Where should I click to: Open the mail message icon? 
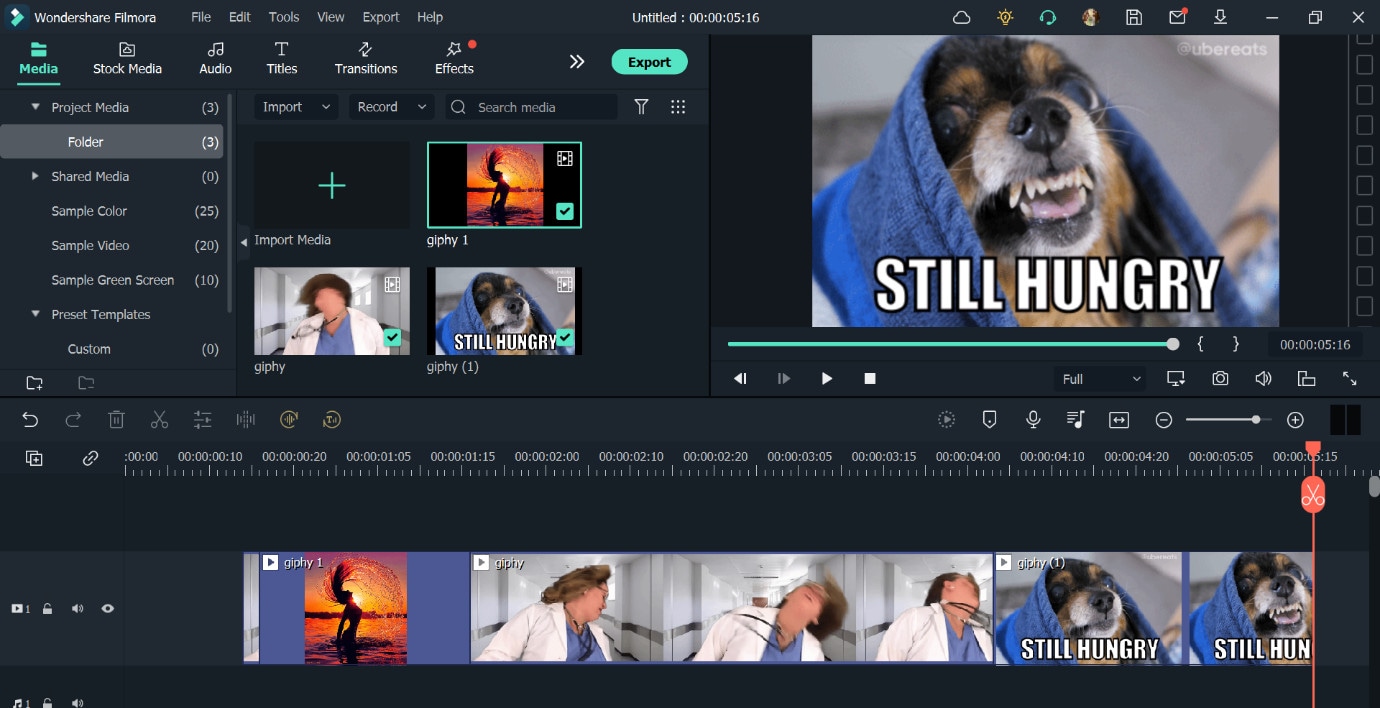click(x=1178, y=17)
